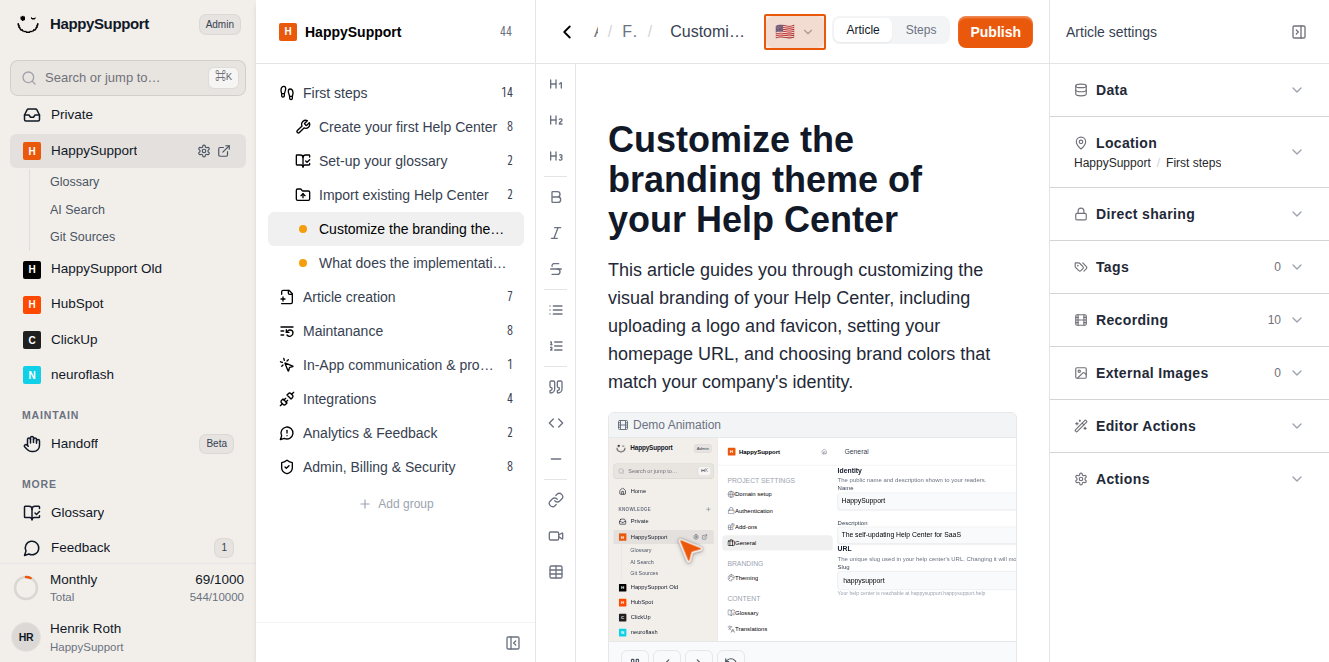Viewport: 1329px width, 662px height.
Task: Insert a block quote
Action: (556, 387)
